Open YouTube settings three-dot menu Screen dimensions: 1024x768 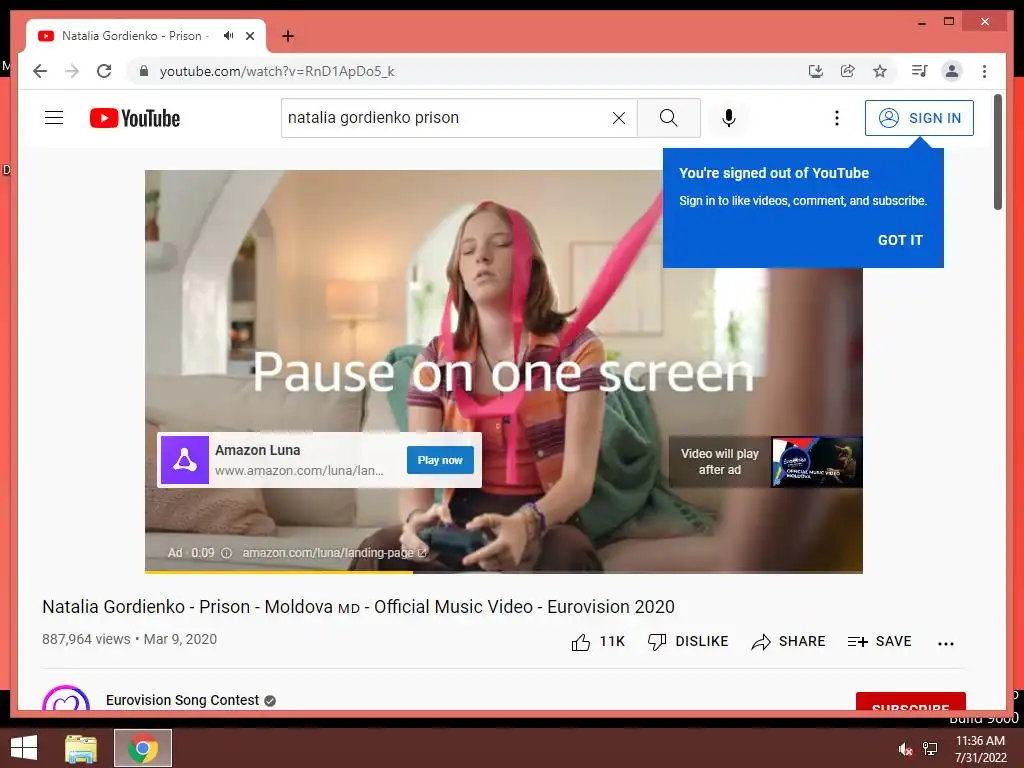(x=837, y=118)
